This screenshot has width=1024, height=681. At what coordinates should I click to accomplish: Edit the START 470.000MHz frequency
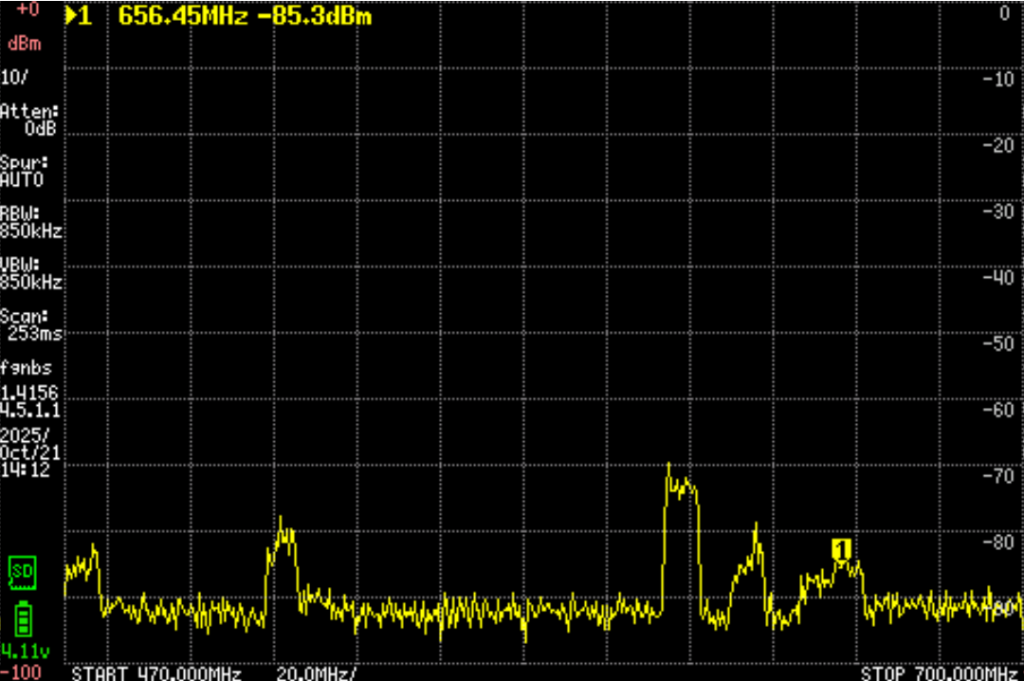pyautogui.click(x=156, y=673)
